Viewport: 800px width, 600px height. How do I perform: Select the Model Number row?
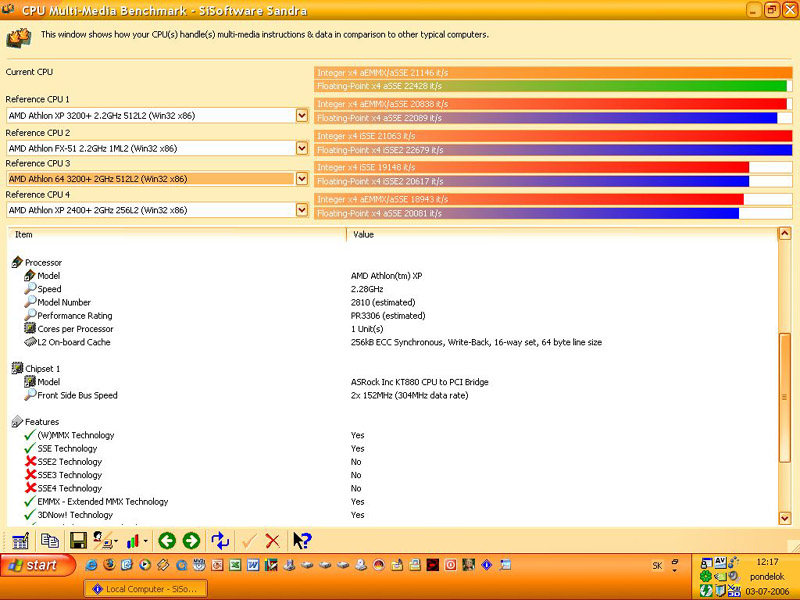(57, 302)
